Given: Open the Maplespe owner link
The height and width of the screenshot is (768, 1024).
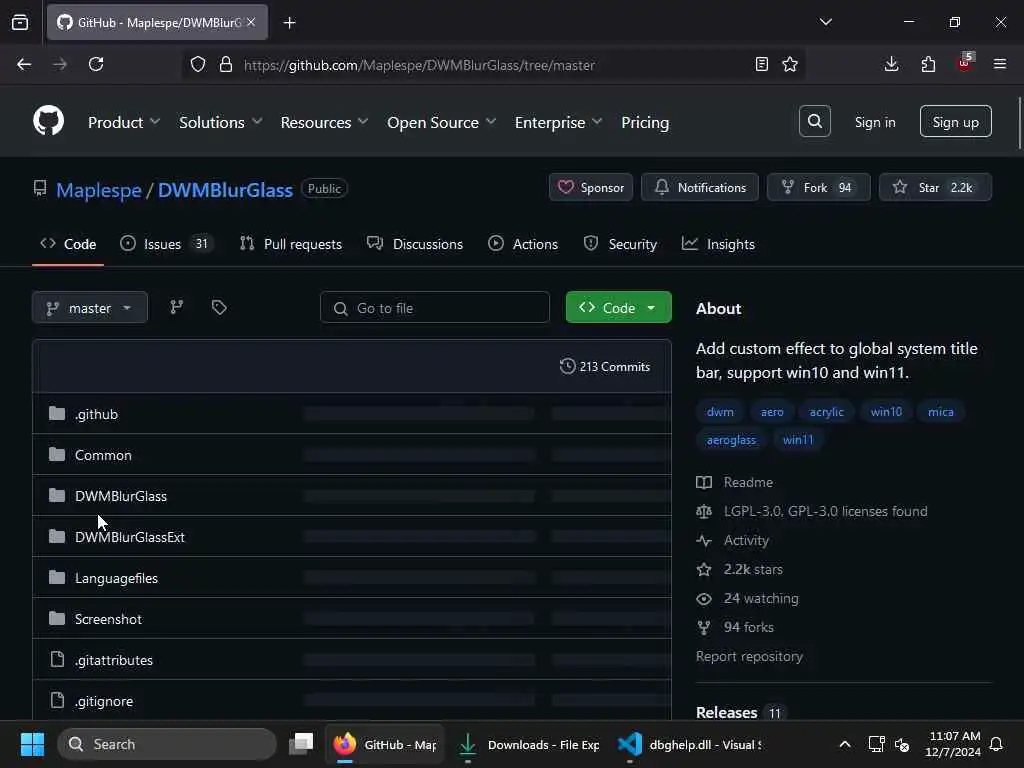Looking at the screenshot, I should [99, 190].
